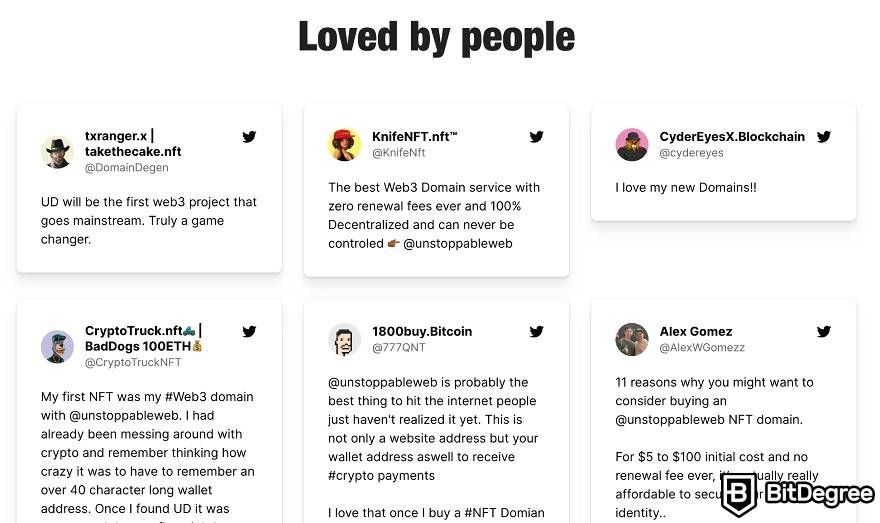Open the @AlexWGomezz handle
Screen dimensions: 880x523
[702, 347]
